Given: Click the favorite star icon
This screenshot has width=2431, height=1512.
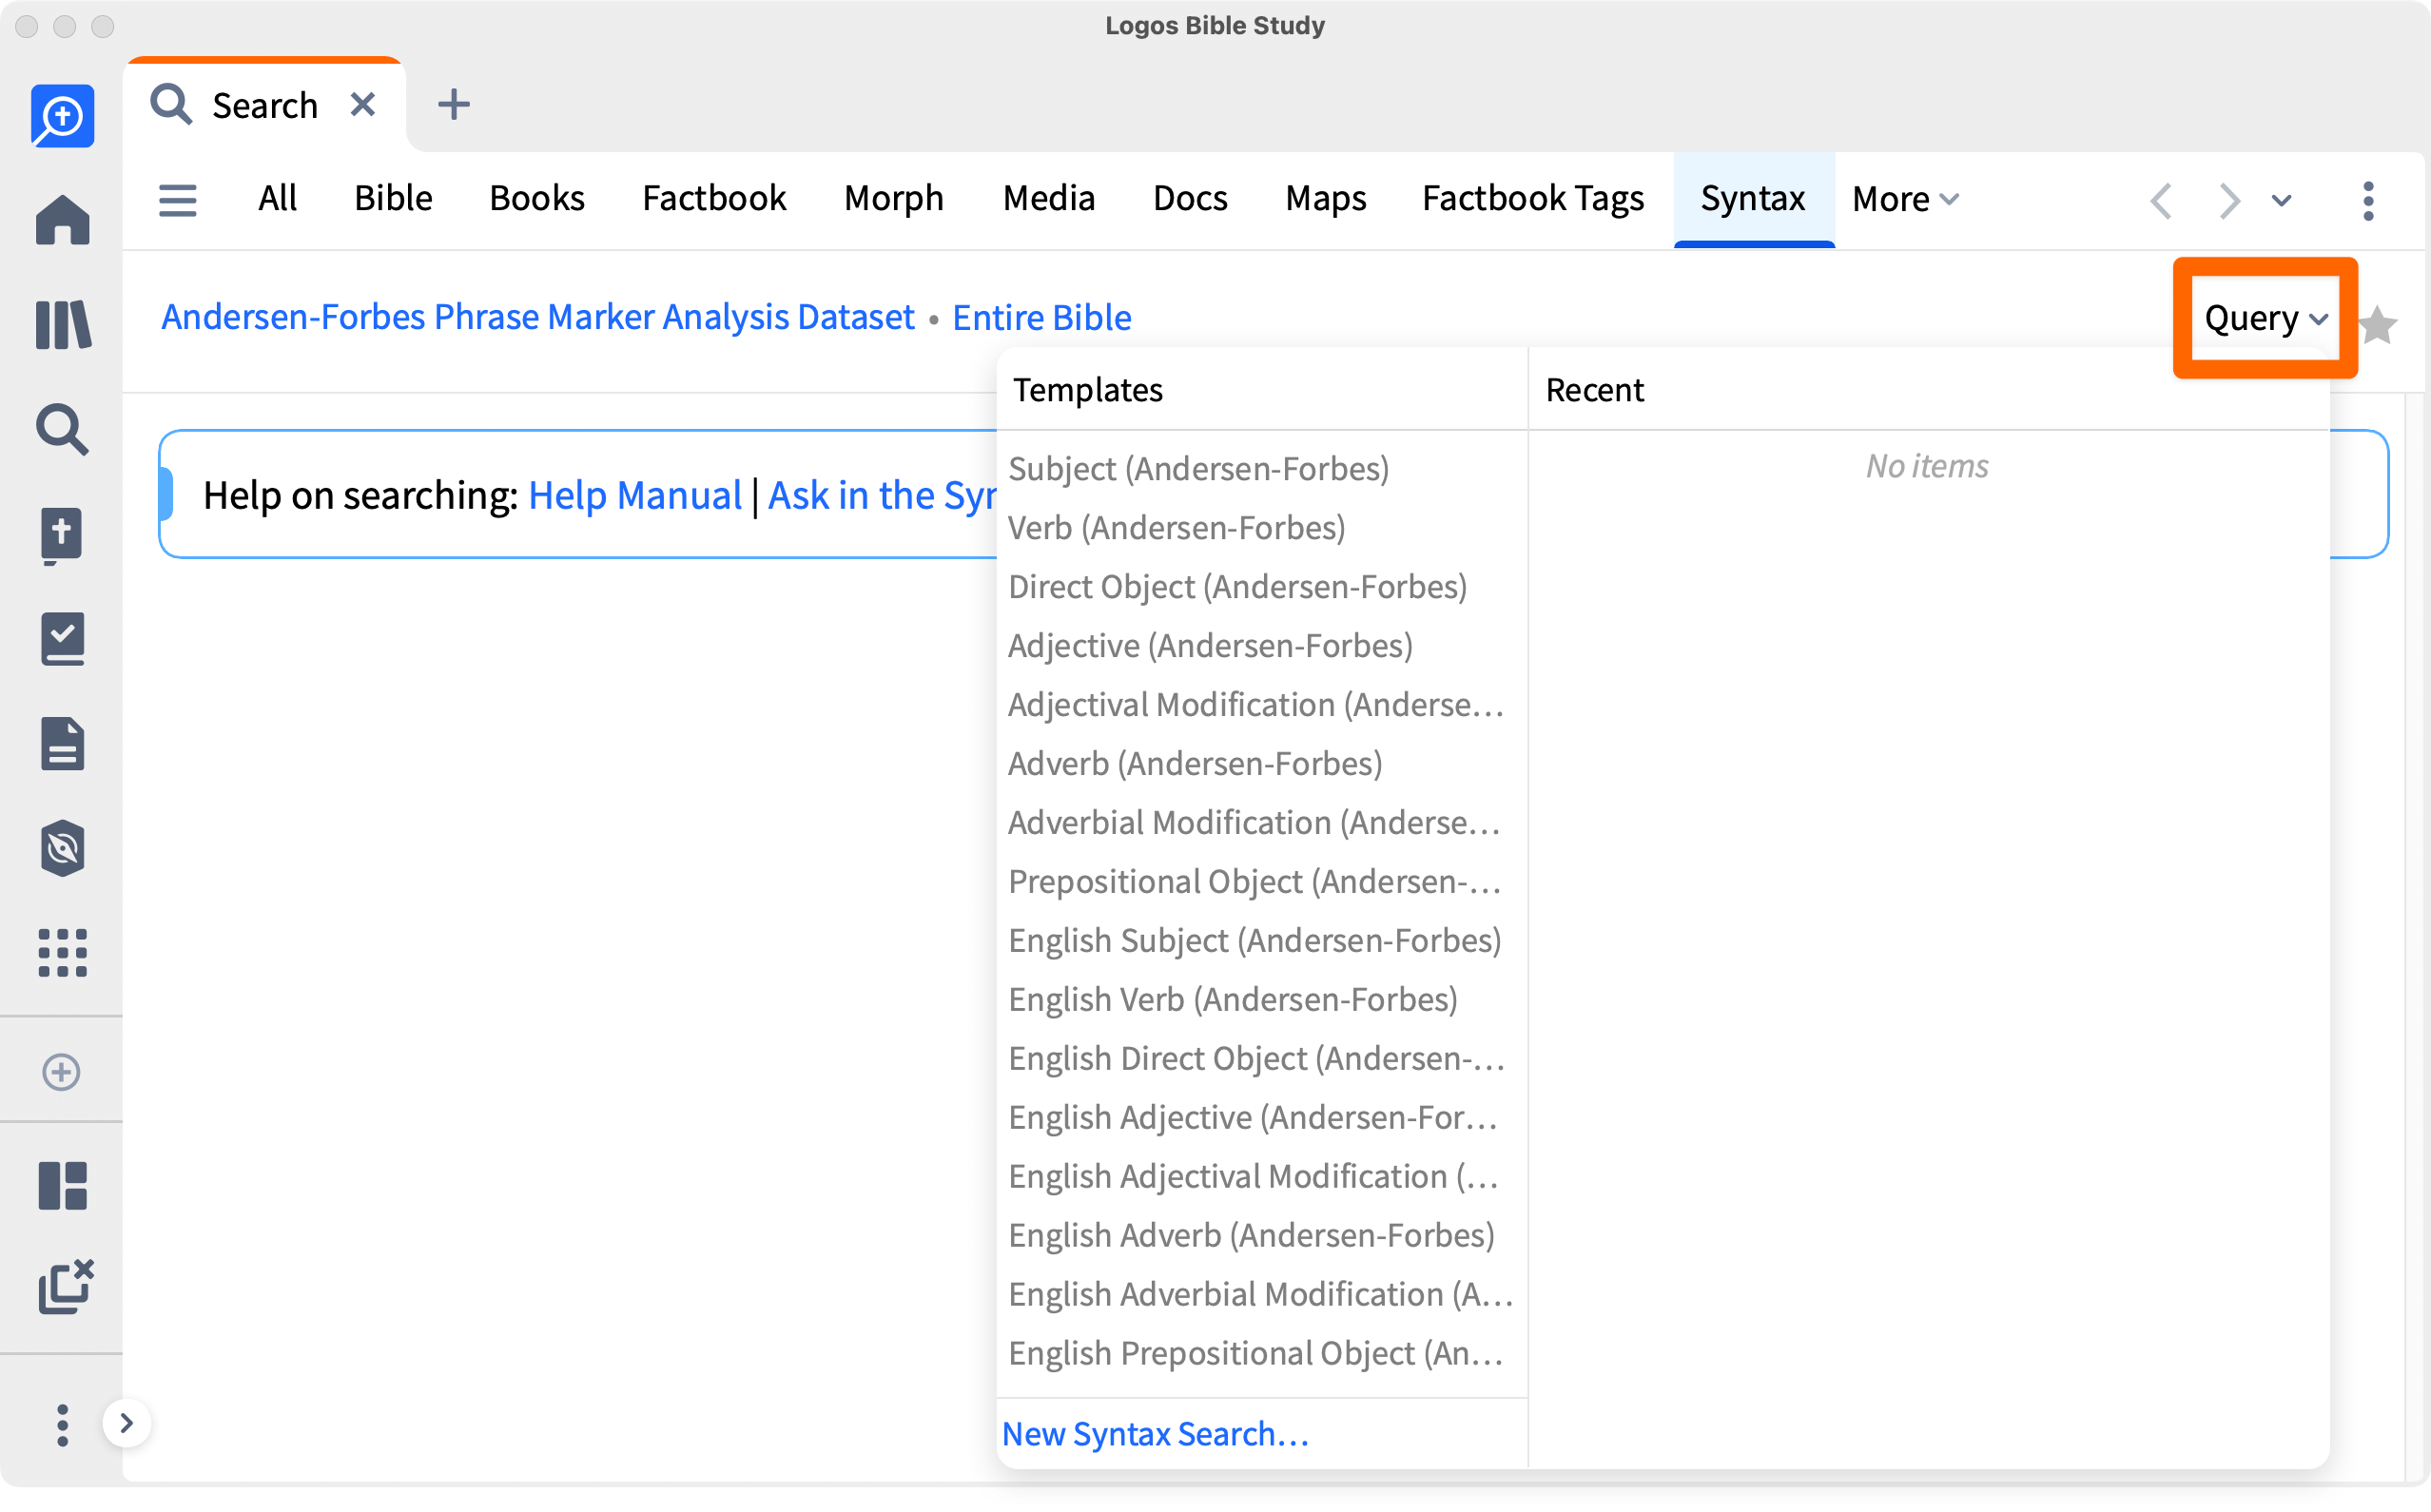Looking at the screenshot, I should click(x=2378, y=324).
